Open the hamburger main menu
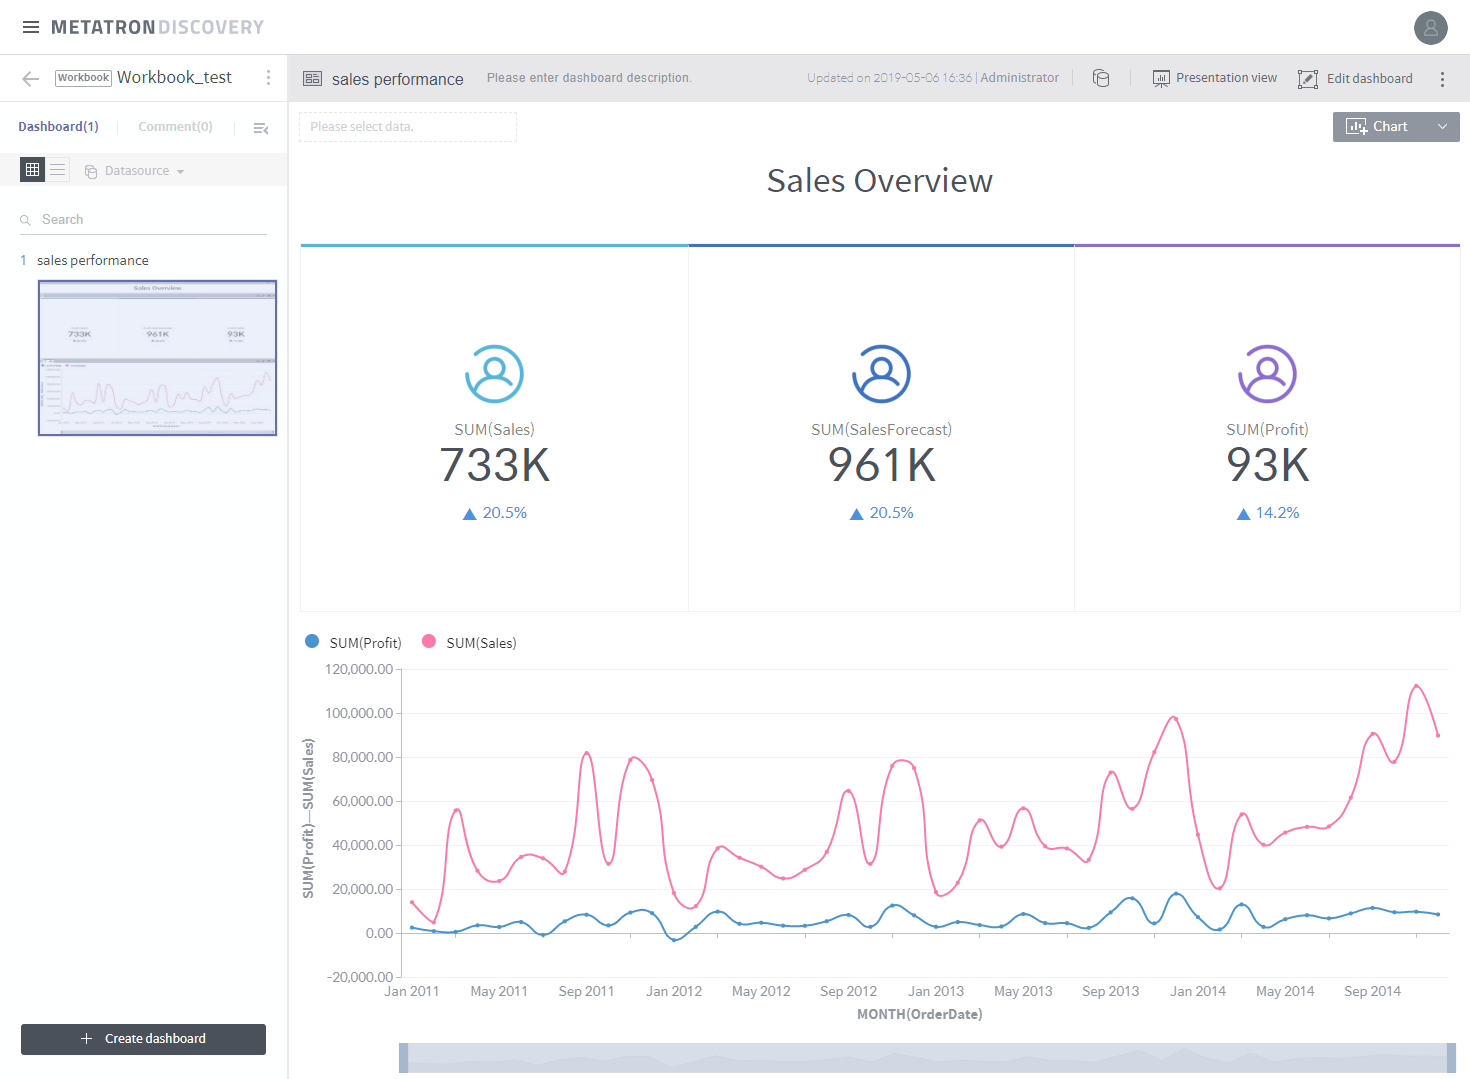 pyautogui.click(x=31, y=27)
